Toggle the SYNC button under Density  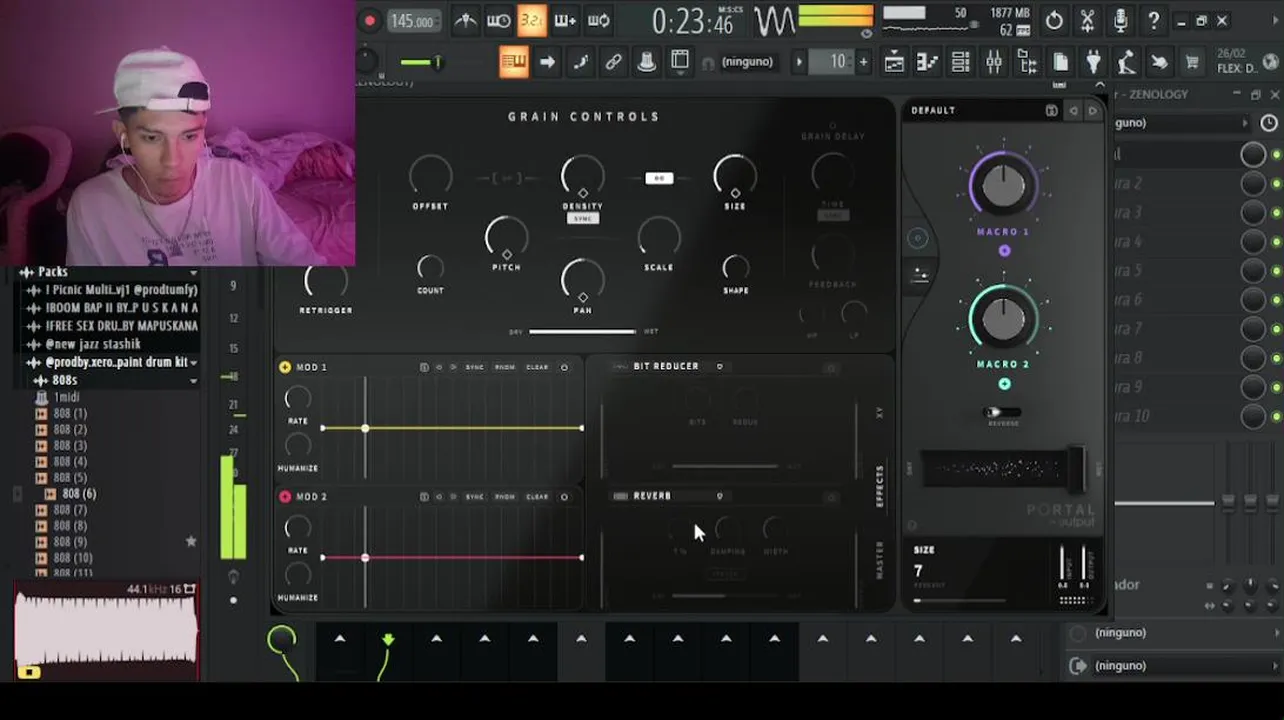pos(583,218)
